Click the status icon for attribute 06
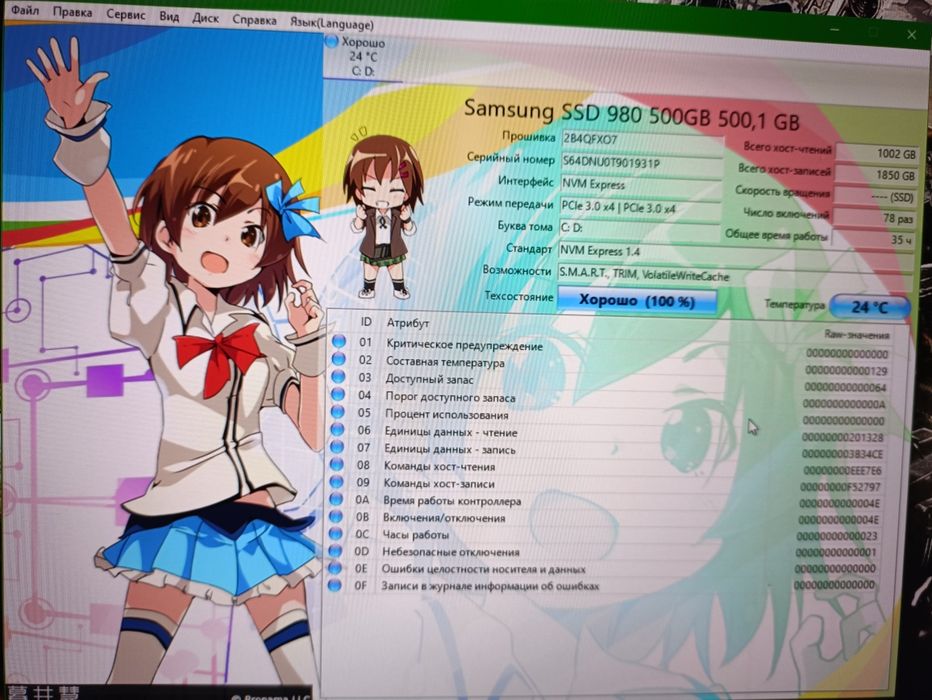 tap(337, 428)
